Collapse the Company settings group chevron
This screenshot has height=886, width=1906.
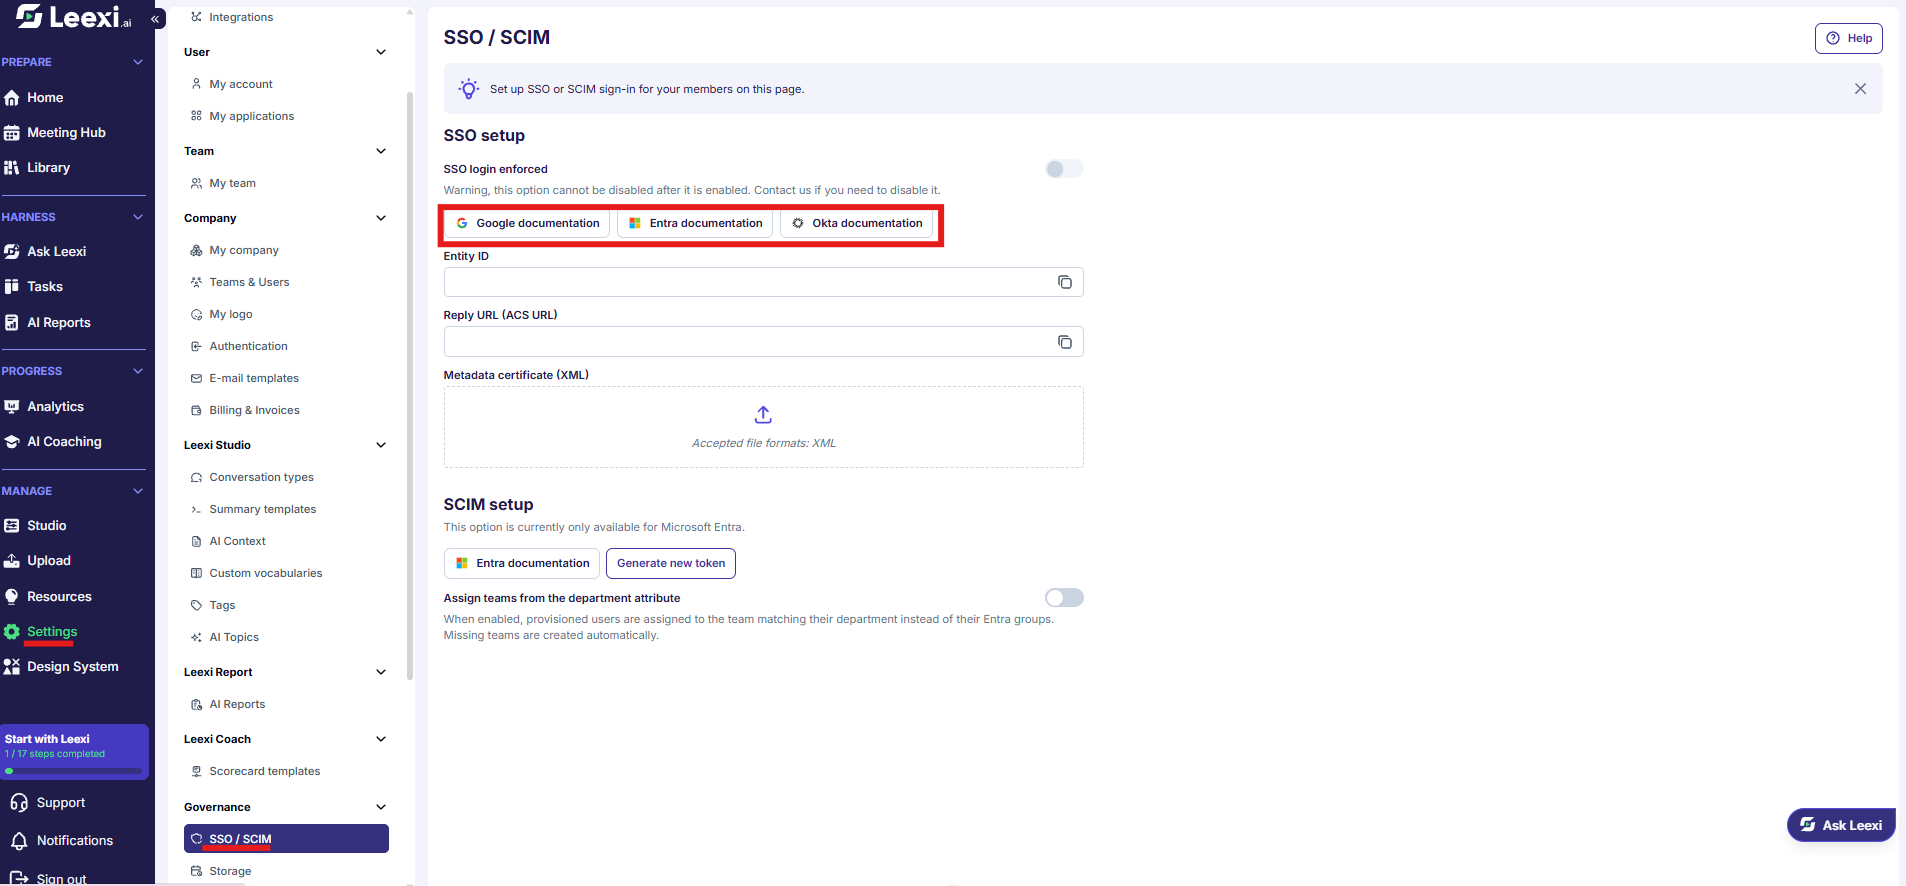coord(381,218)
